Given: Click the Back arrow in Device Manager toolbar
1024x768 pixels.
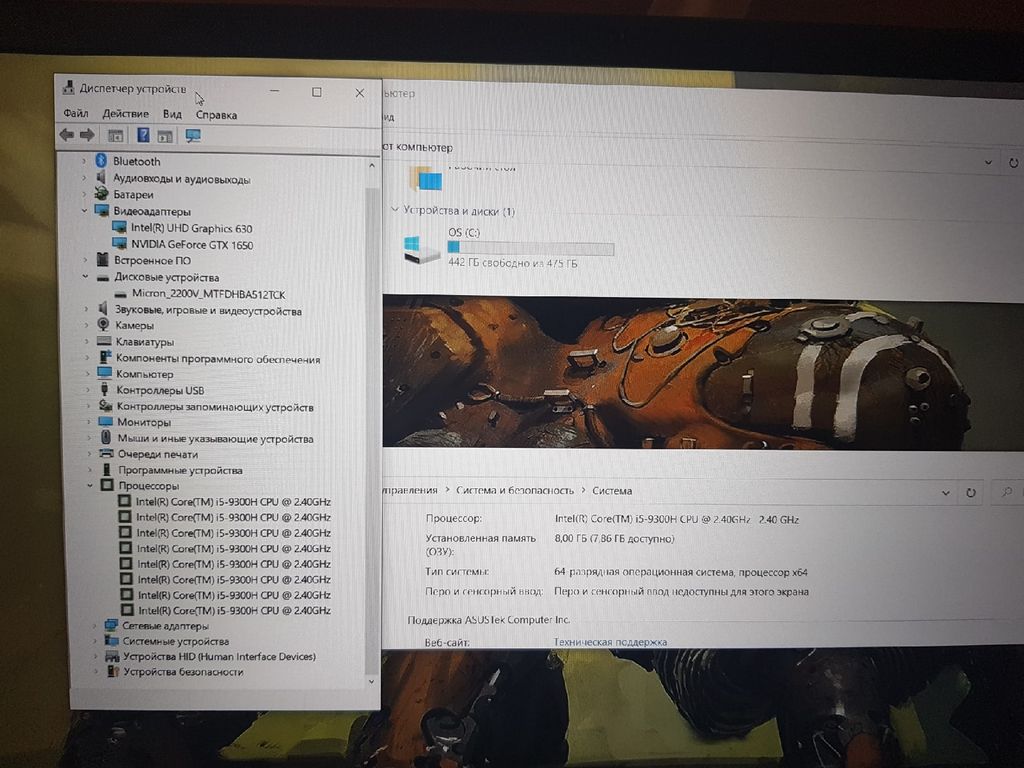Looking at the screenshot, I should [x=67, y=135].
